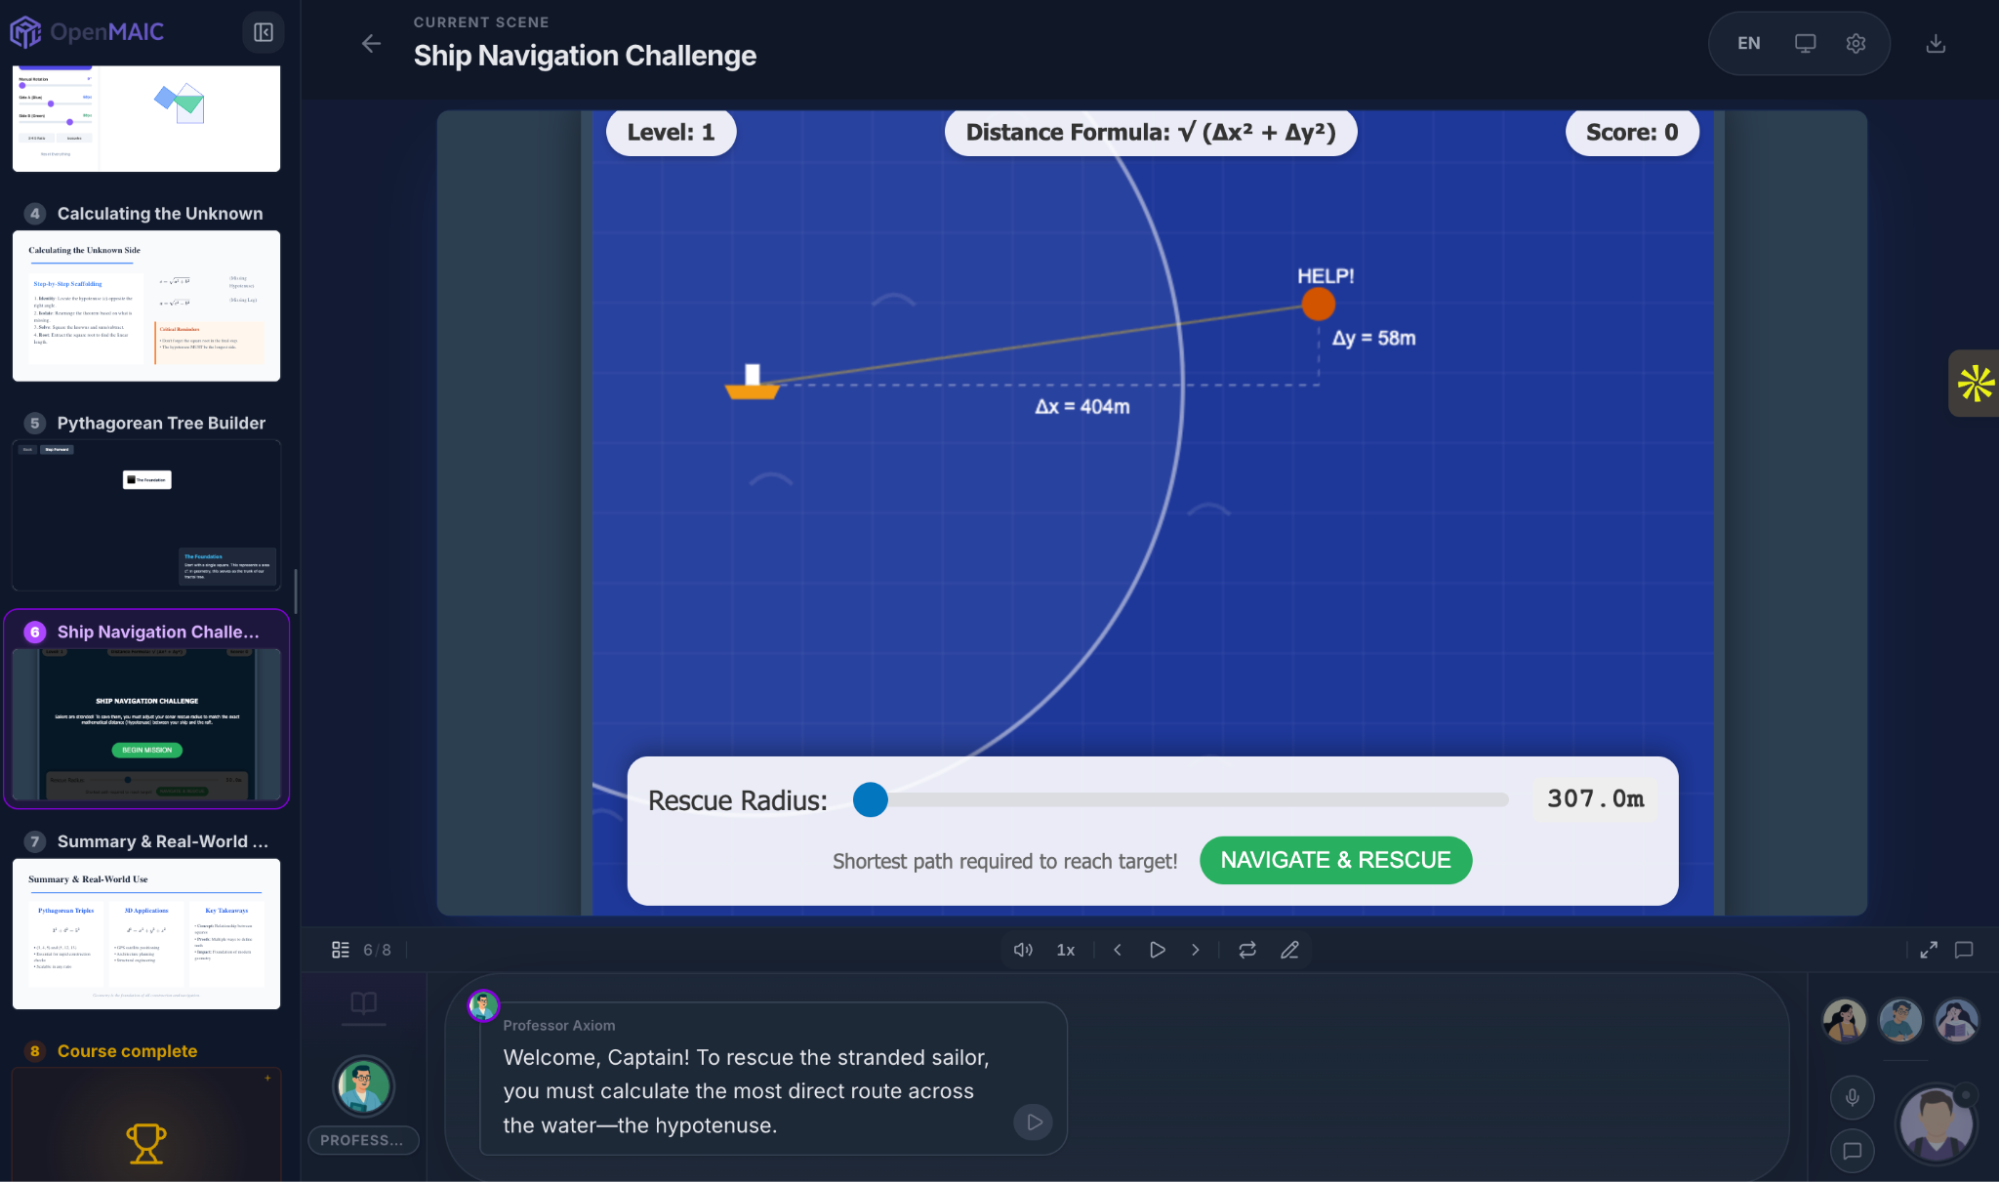1999x1183 pixels.
Task: Click the sidebar scrollbar handle
Action: (x=295, y=590)
